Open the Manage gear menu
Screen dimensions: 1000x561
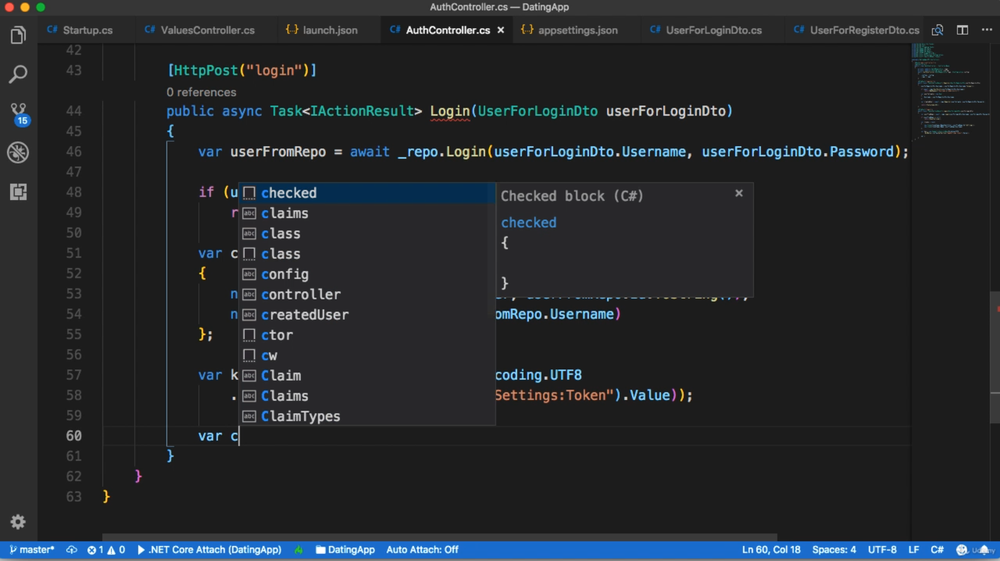tap(18, 522)
